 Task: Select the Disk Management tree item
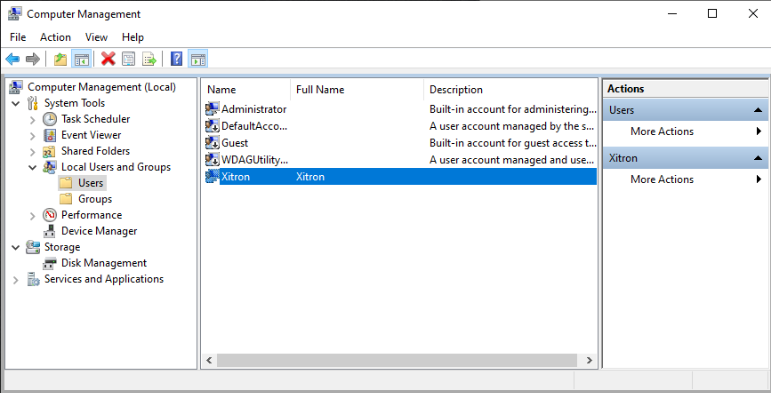(x=104, y=263)
